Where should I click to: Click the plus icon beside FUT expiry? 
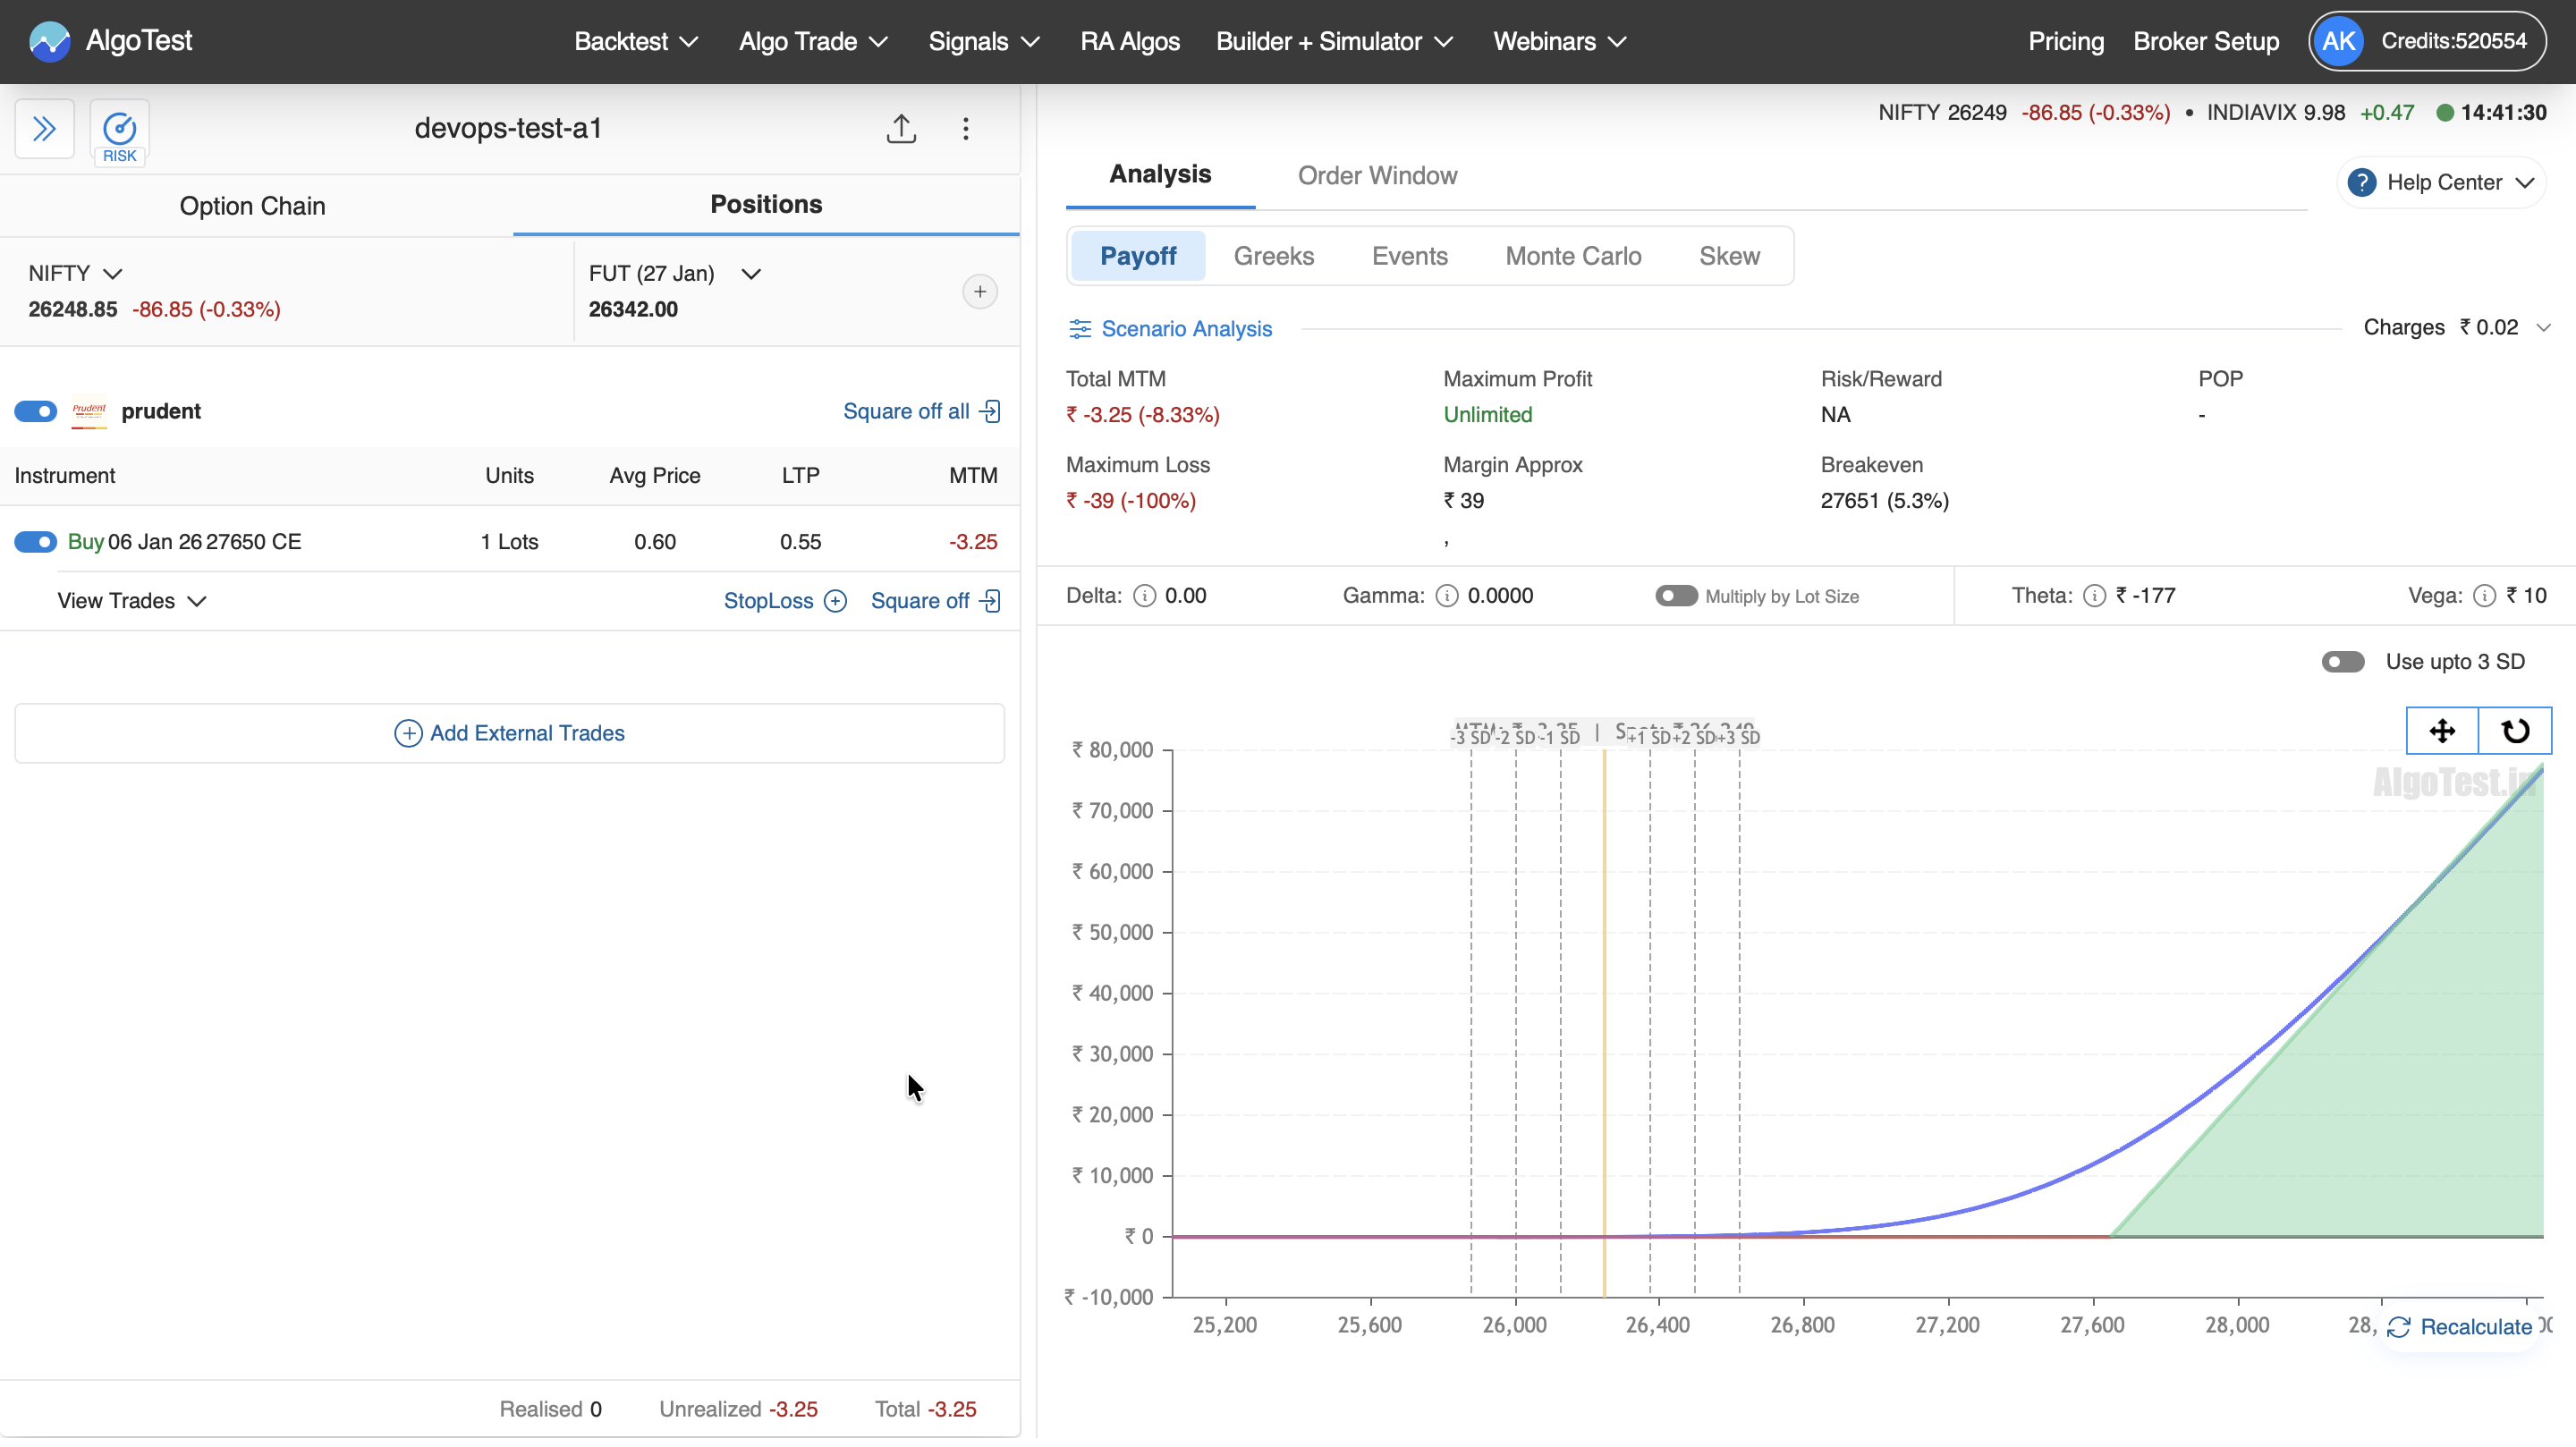click(979, 292)
